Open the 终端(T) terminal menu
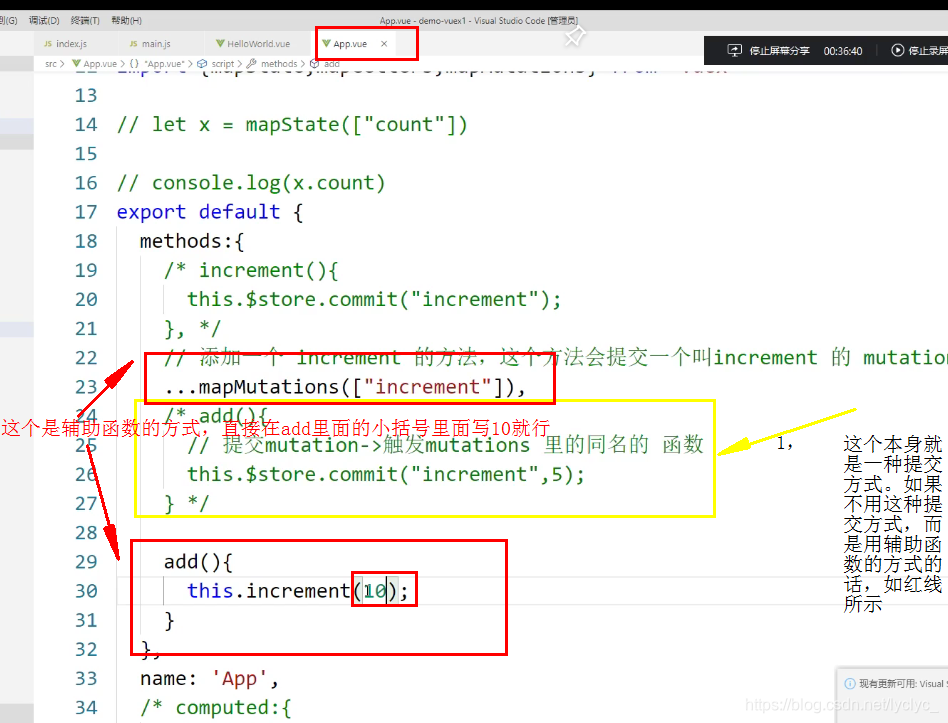This screenshot has width=948, height=723. [x=85, y=21]
